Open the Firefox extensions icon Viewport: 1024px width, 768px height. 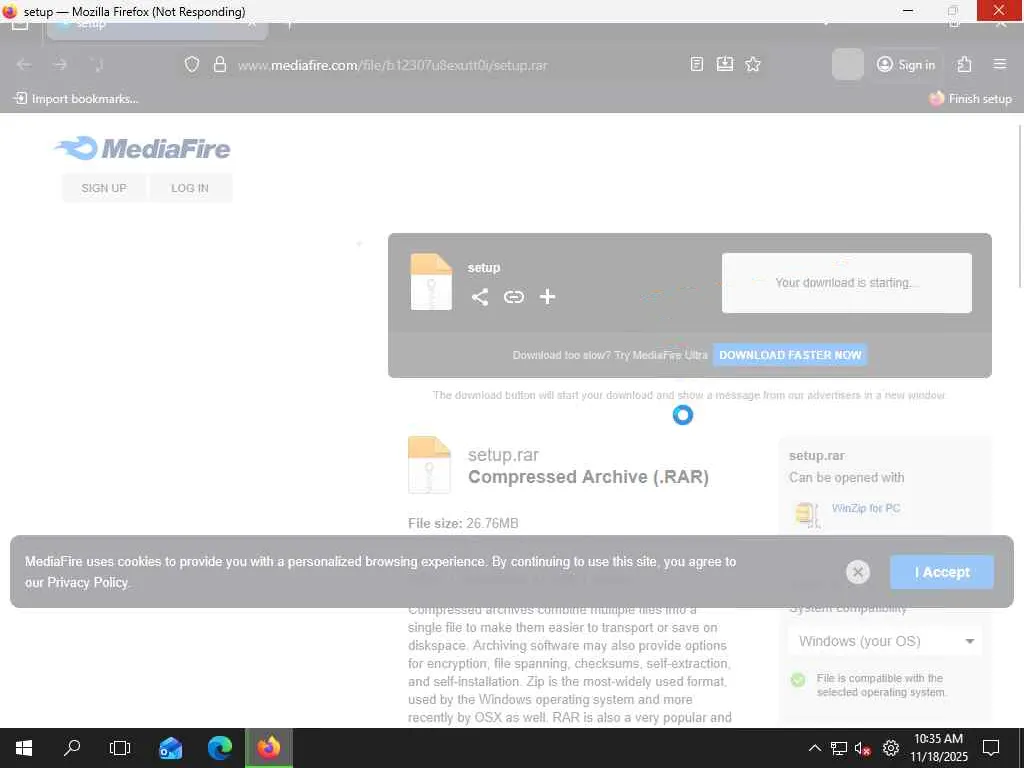(x=965, y=64)
